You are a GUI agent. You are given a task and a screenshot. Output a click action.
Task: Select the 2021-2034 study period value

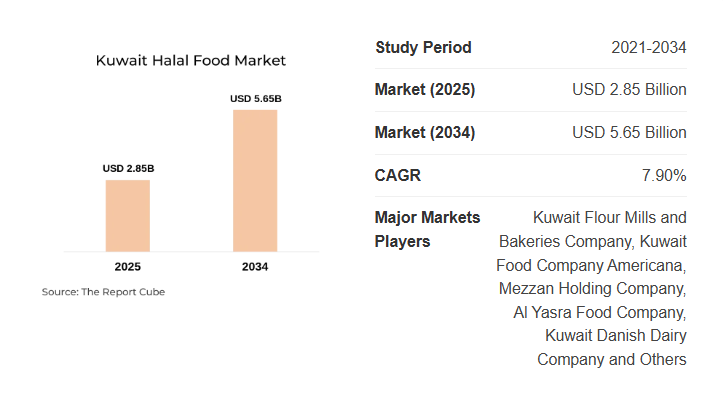[649, 47]
